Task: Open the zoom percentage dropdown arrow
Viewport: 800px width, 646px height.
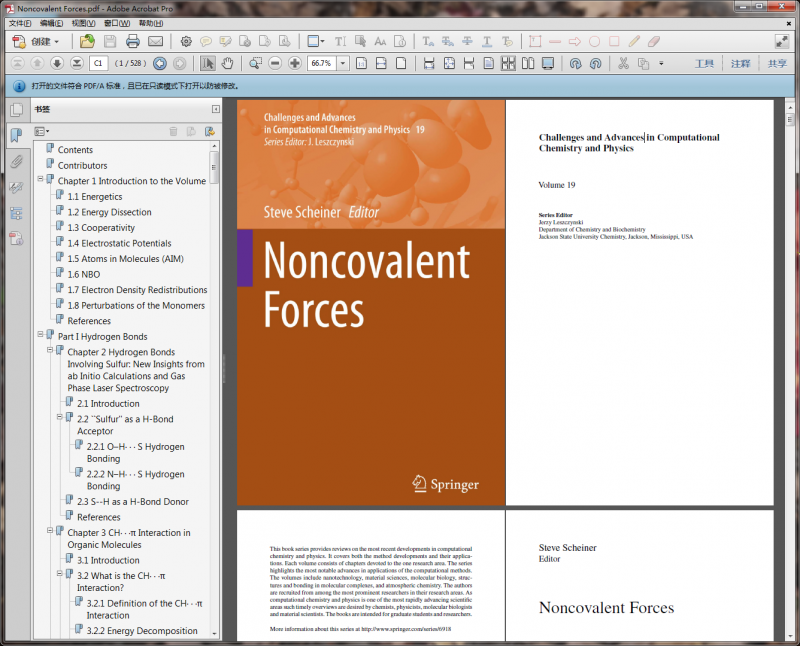Action: click(343, 63)
